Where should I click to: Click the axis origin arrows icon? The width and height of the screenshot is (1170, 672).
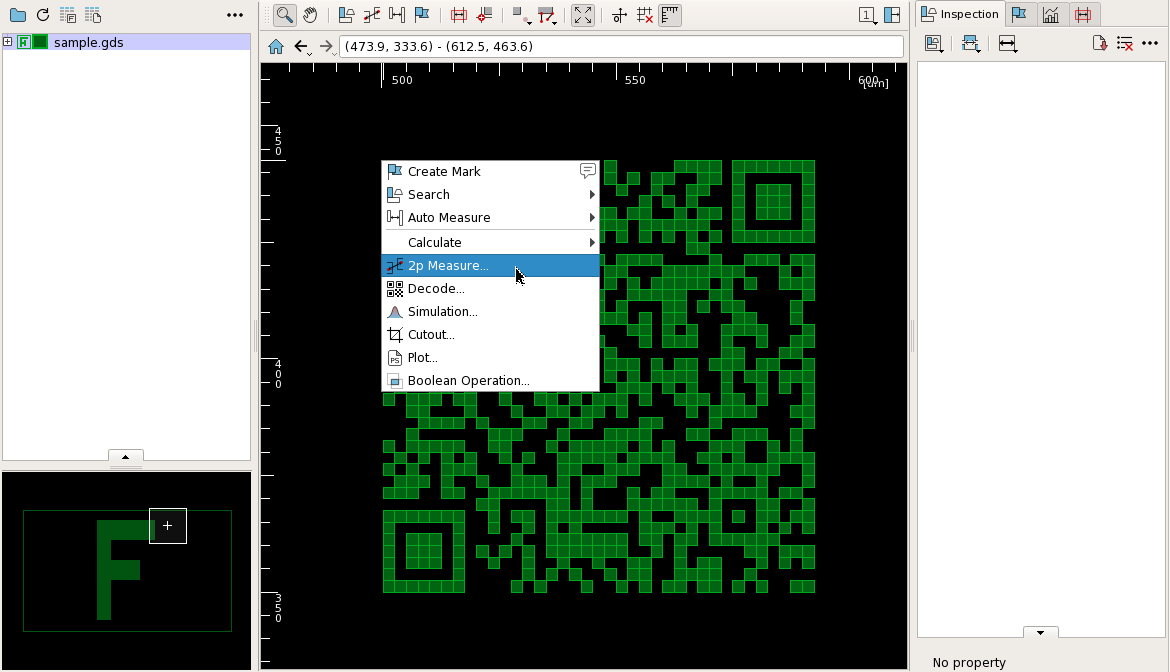619,15
